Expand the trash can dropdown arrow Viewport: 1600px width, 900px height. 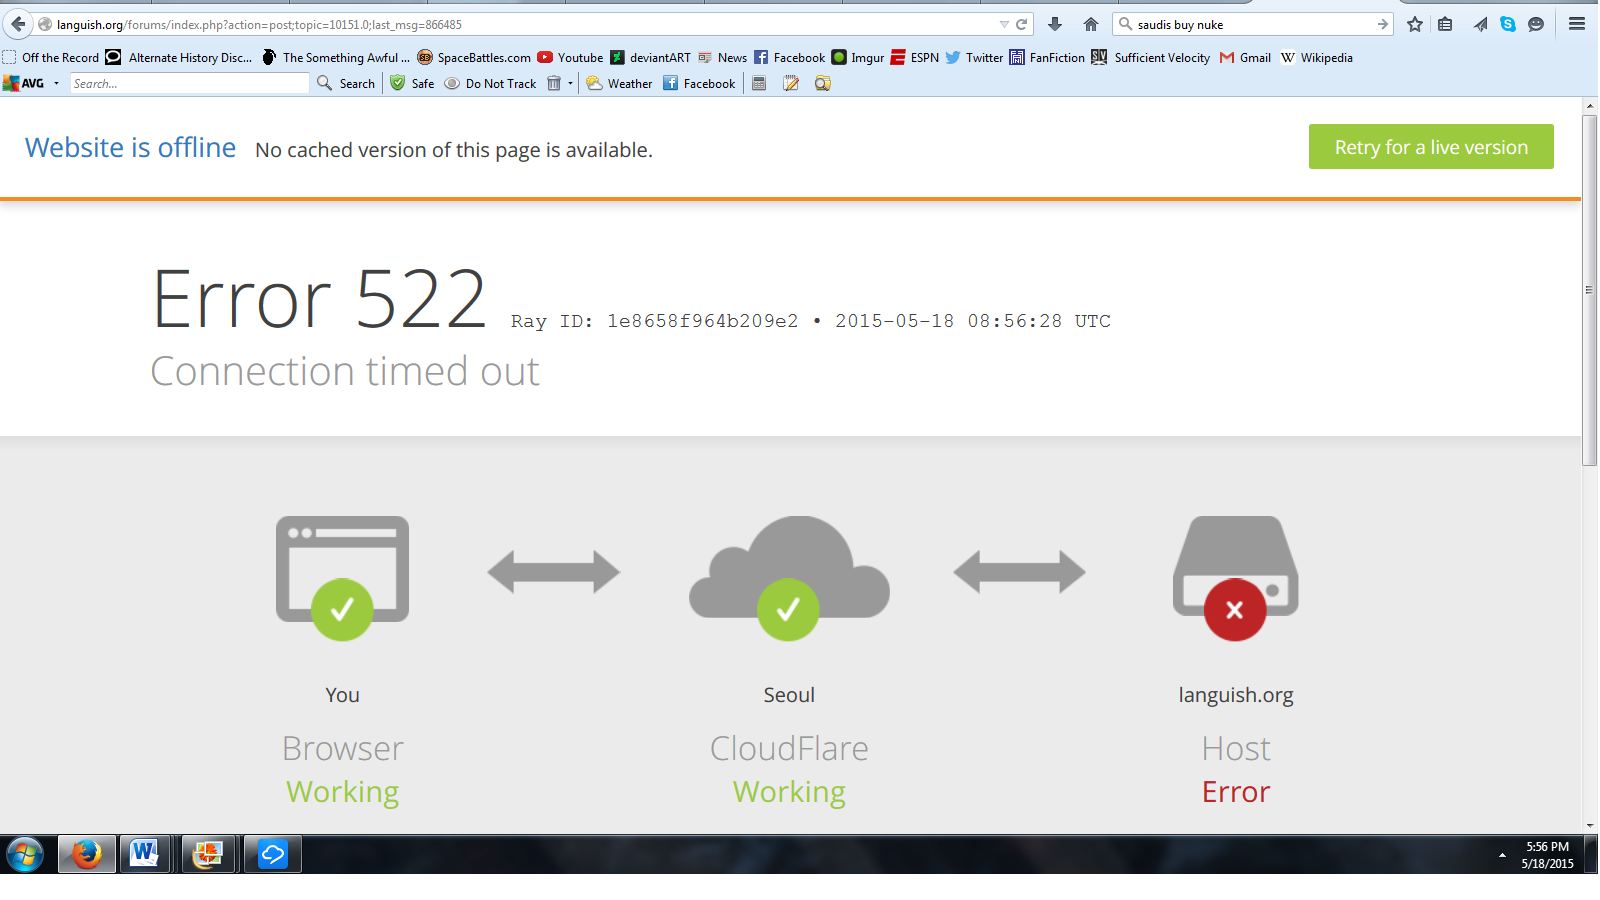[x=570, y=84]
